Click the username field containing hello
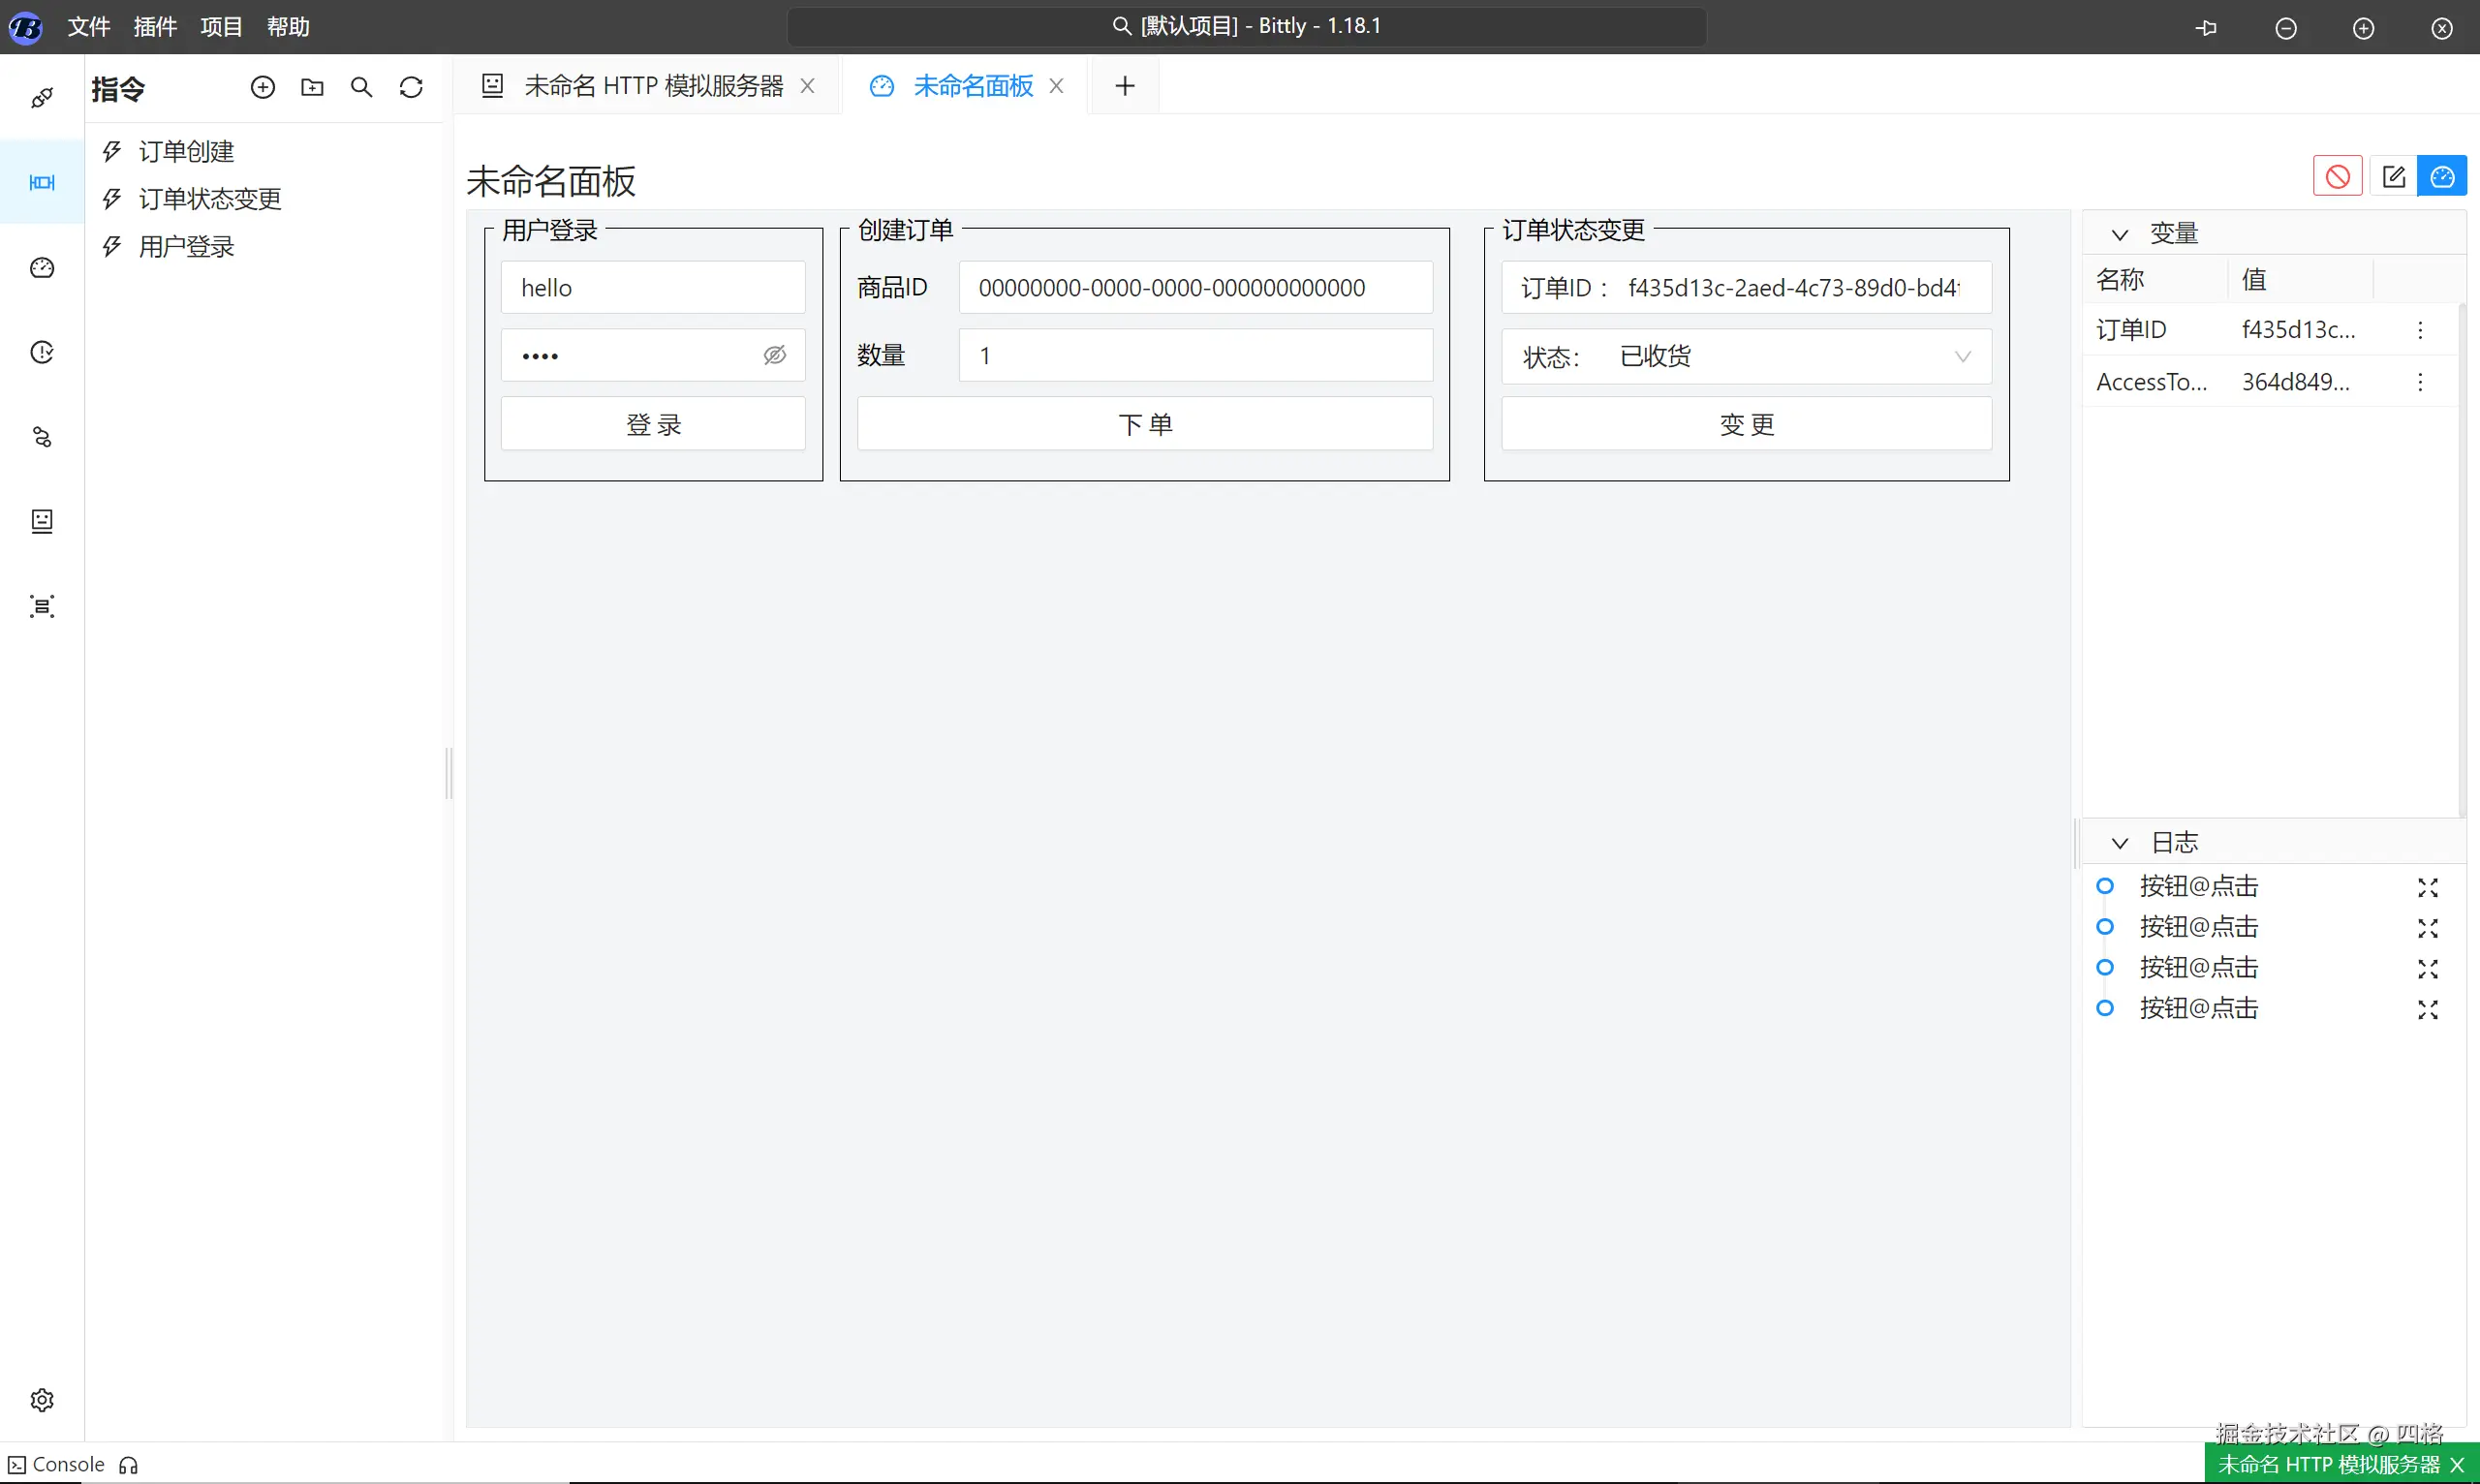The image size is (2480, 1484). (x=653, y=288)
